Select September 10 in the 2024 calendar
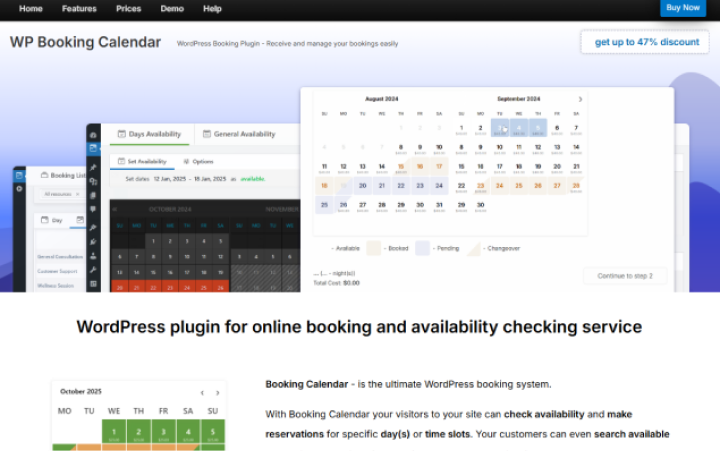The image size is (720, 451). click(x=500, y=148)
